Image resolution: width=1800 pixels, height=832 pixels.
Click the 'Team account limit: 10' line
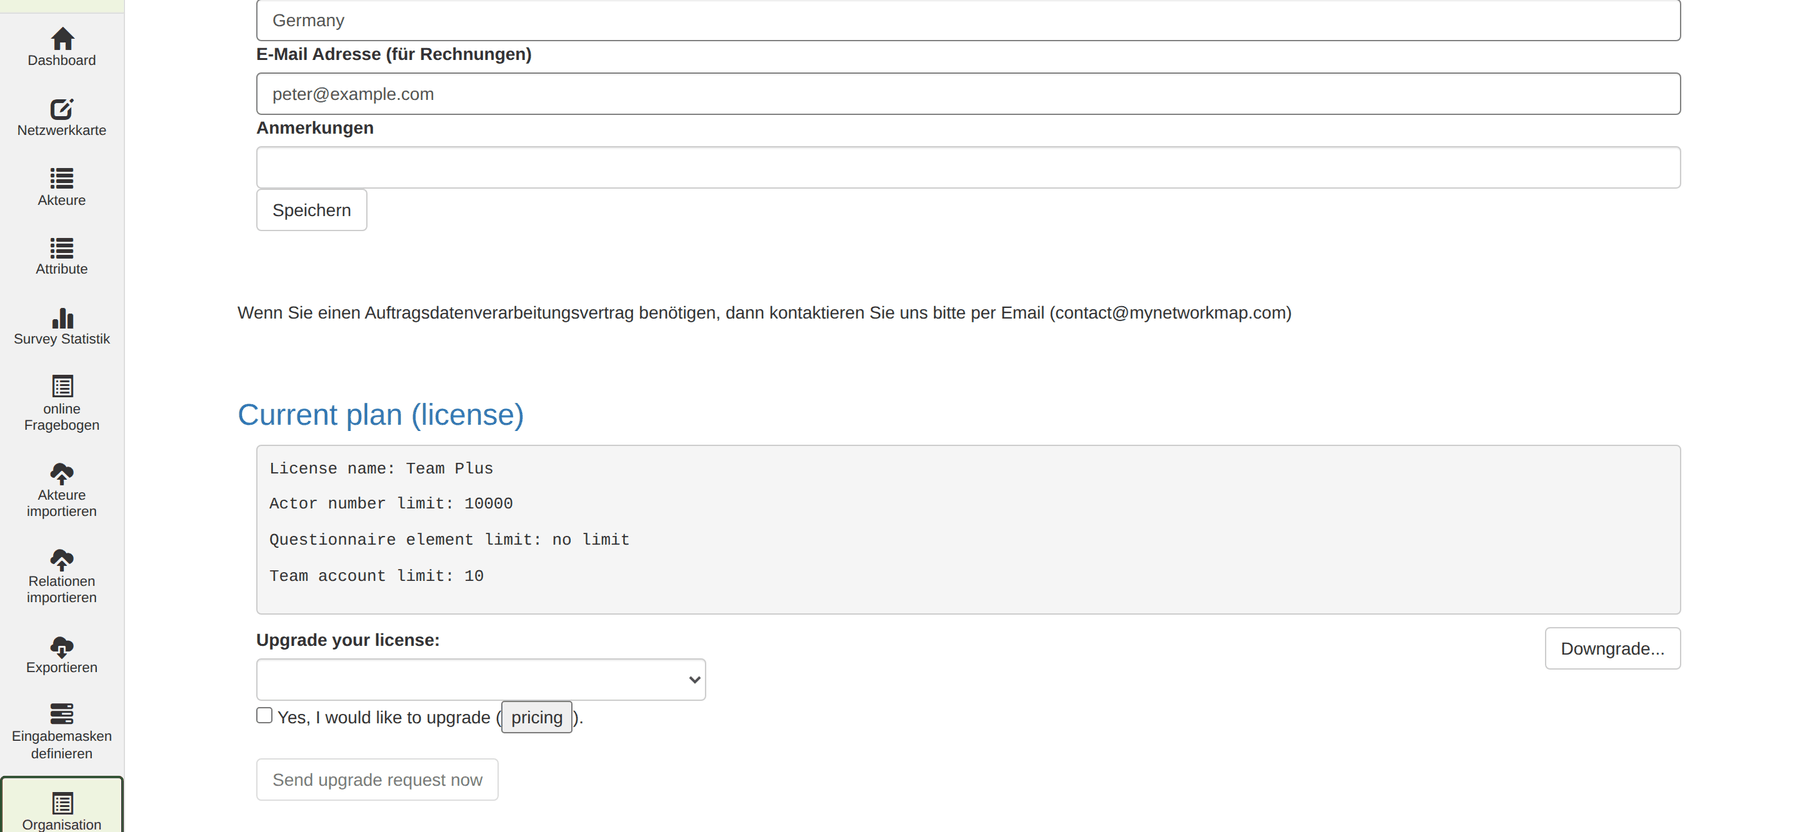[376, 576]
